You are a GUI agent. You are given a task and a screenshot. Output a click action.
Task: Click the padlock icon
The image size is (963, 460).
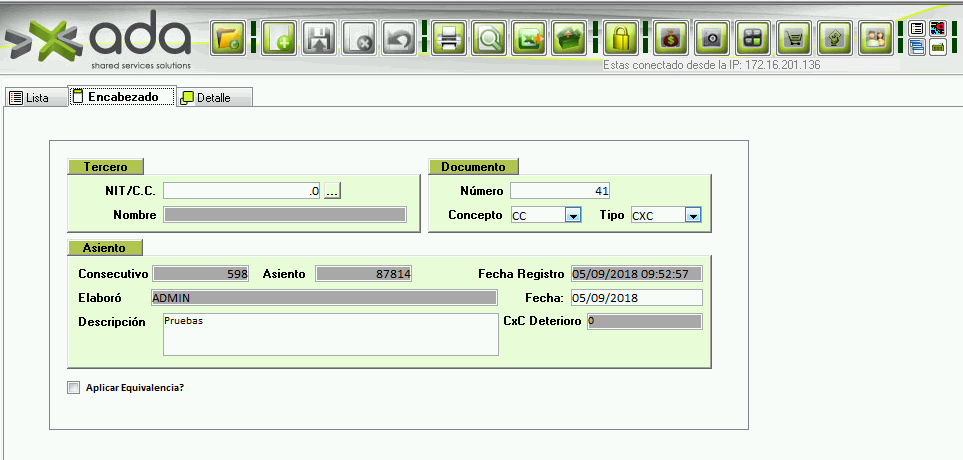tap(621, 39)
